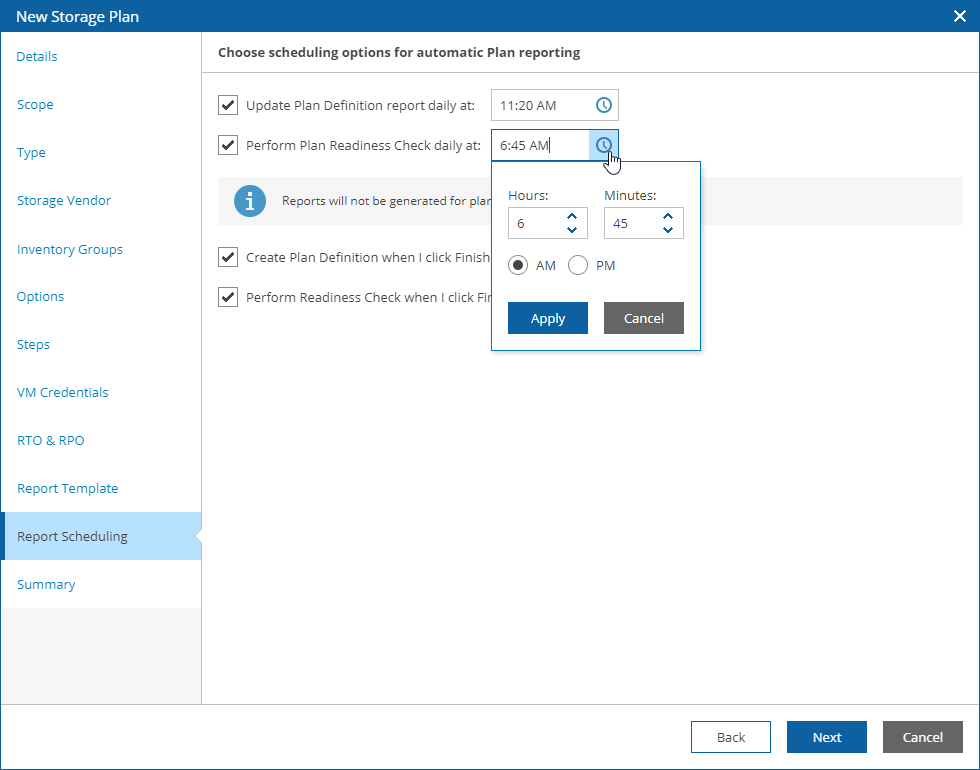Close the New Storage Plan dialog

click(x=960, y=15)
